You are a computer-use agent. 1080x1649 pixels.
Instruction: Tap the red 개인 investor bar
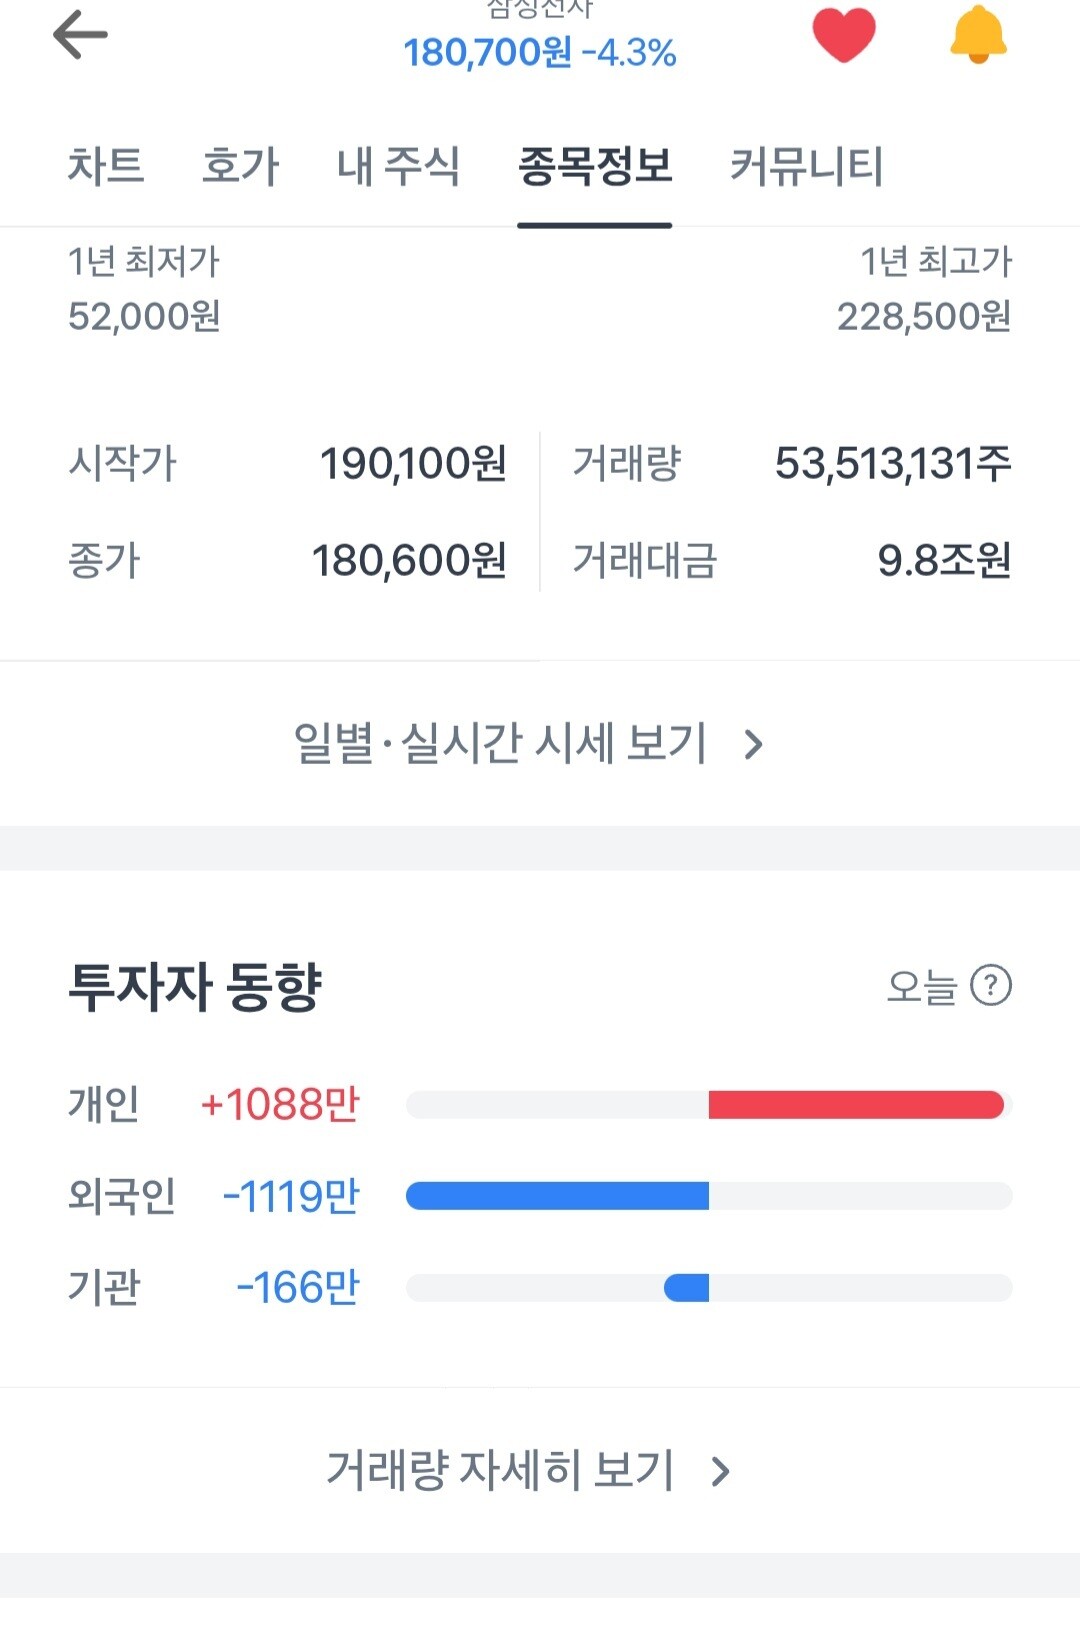856,1105
